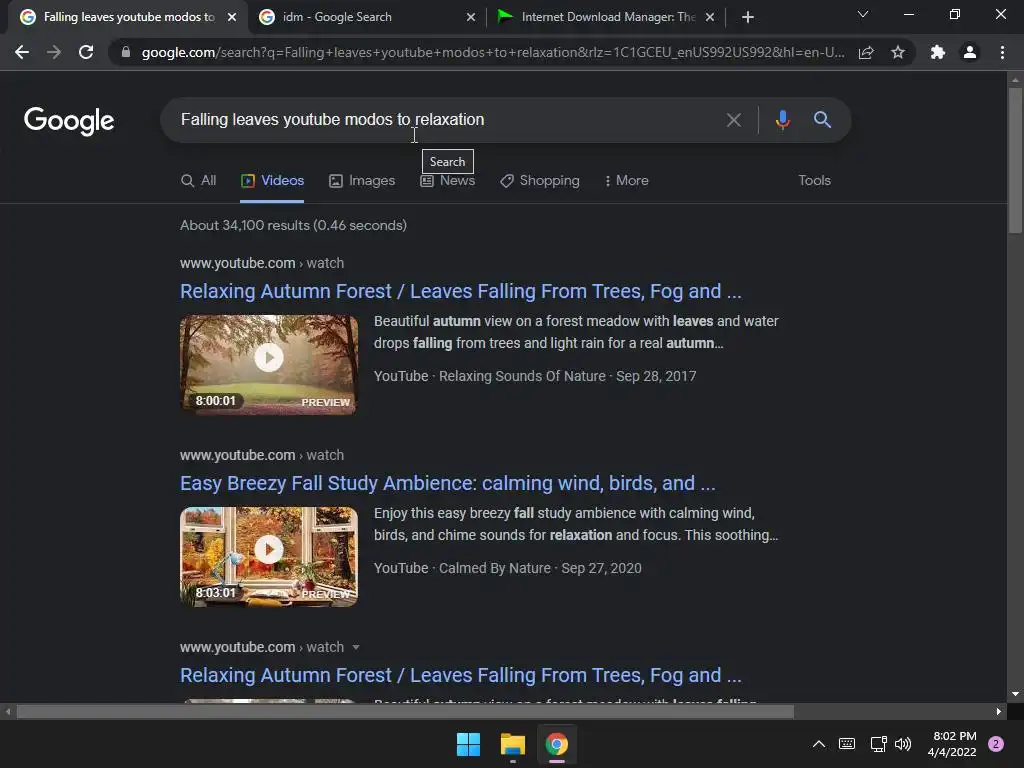Expand the More search filters
Image resolution: width=1024 pixels, height=768 pixels.
point(627,180)
